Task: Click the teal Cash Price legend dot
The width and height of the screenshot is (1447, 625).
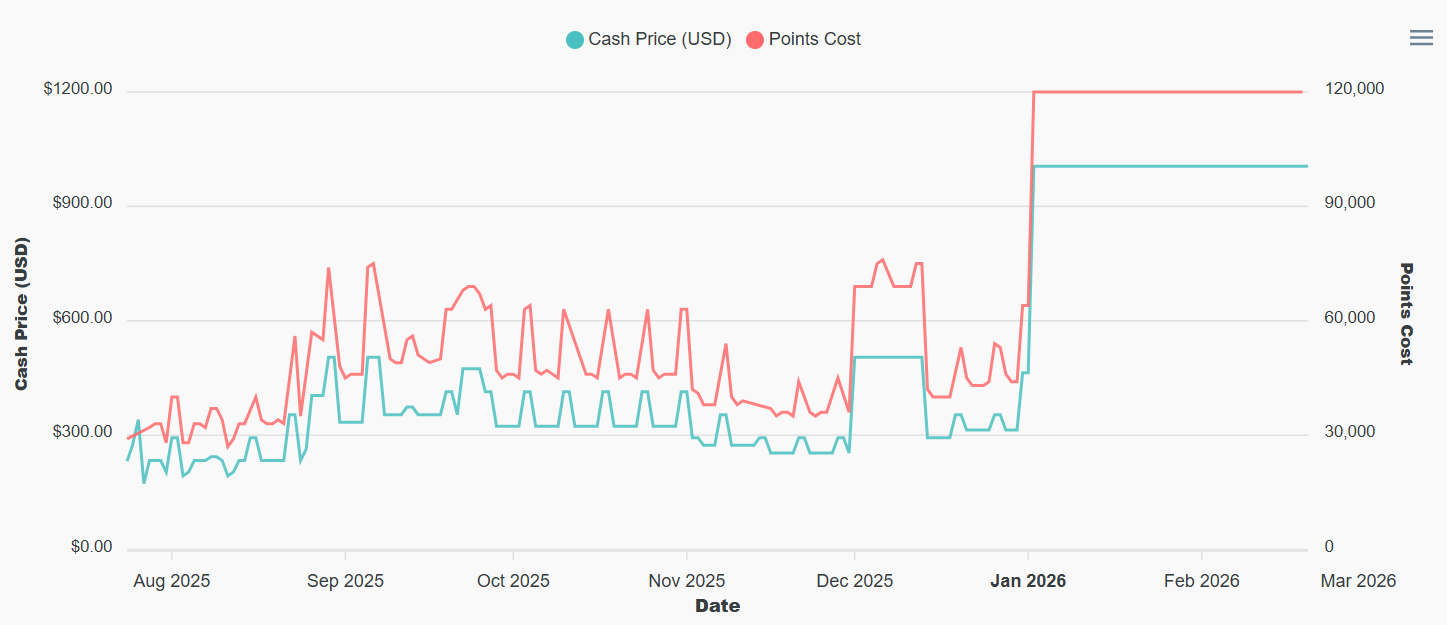Action: 575,40
